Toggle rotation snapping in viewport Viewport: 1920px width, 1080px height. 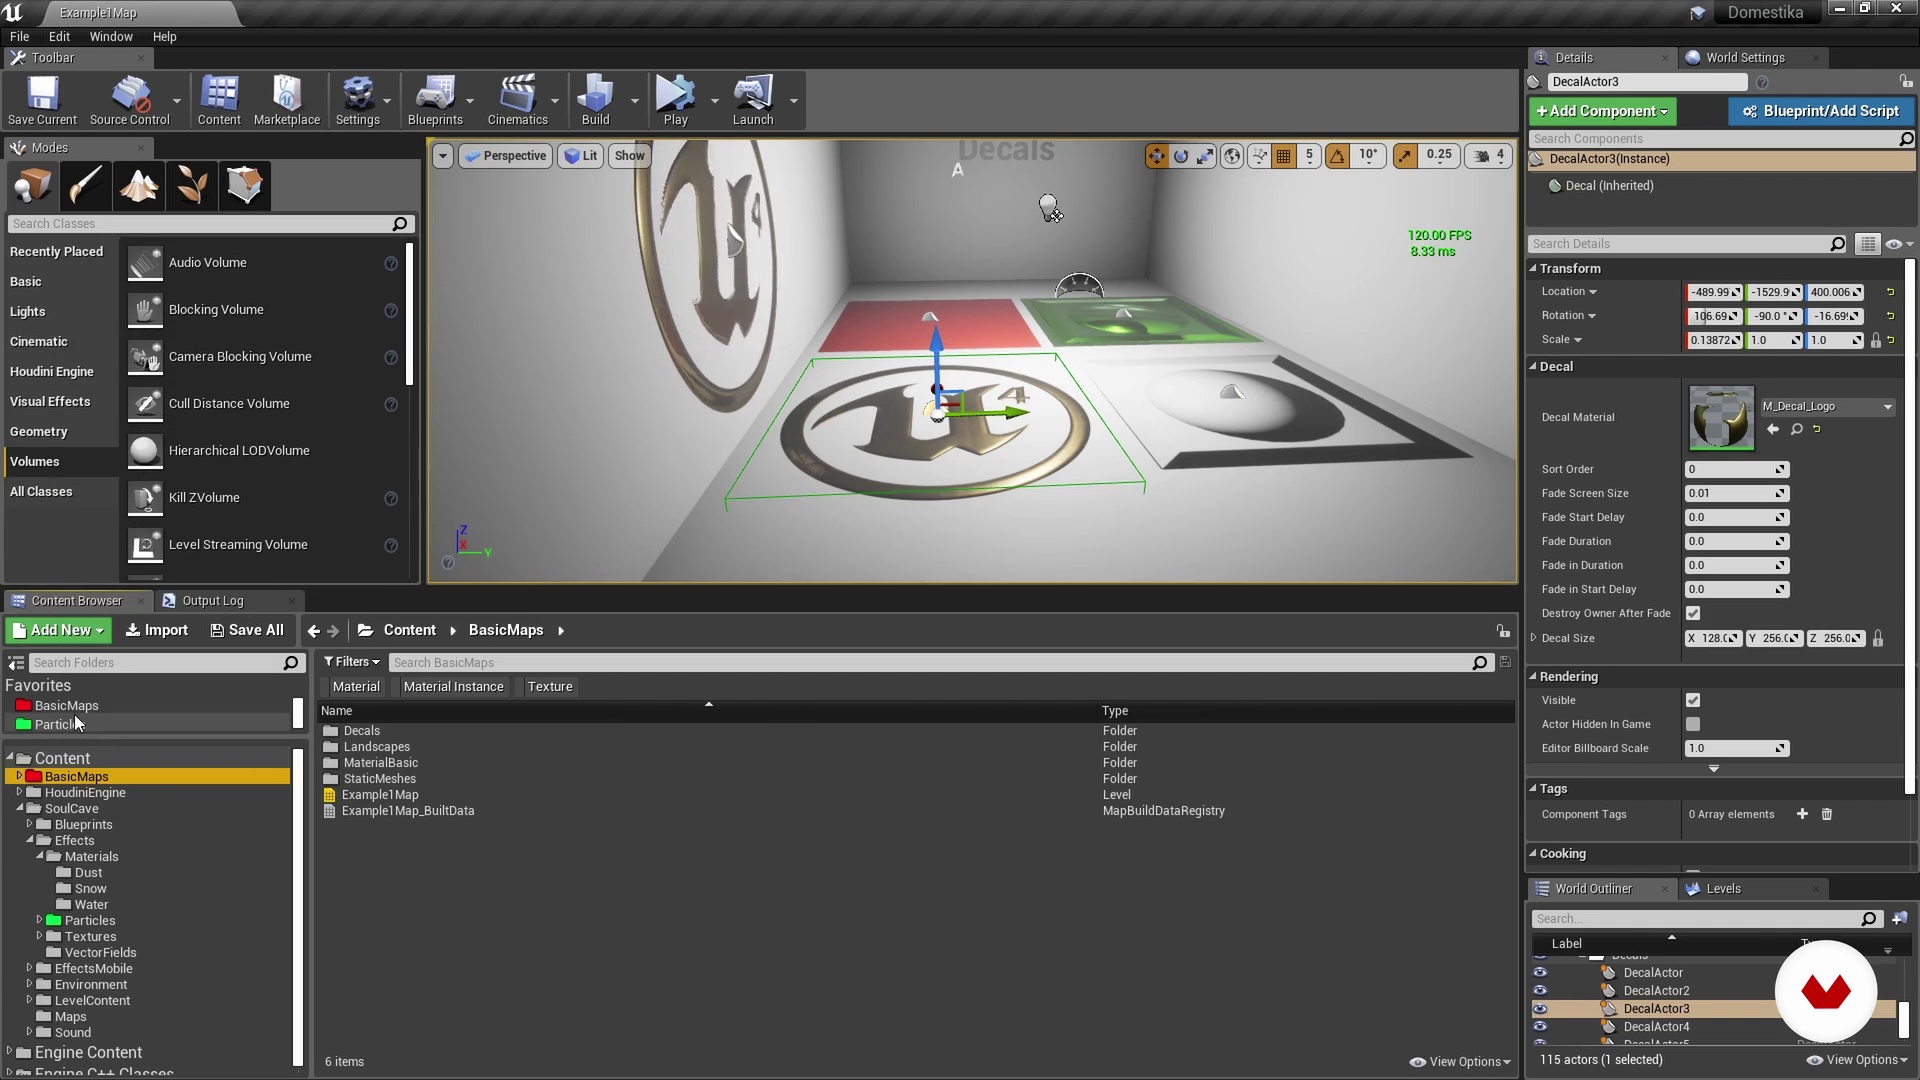click(1337, 156)
